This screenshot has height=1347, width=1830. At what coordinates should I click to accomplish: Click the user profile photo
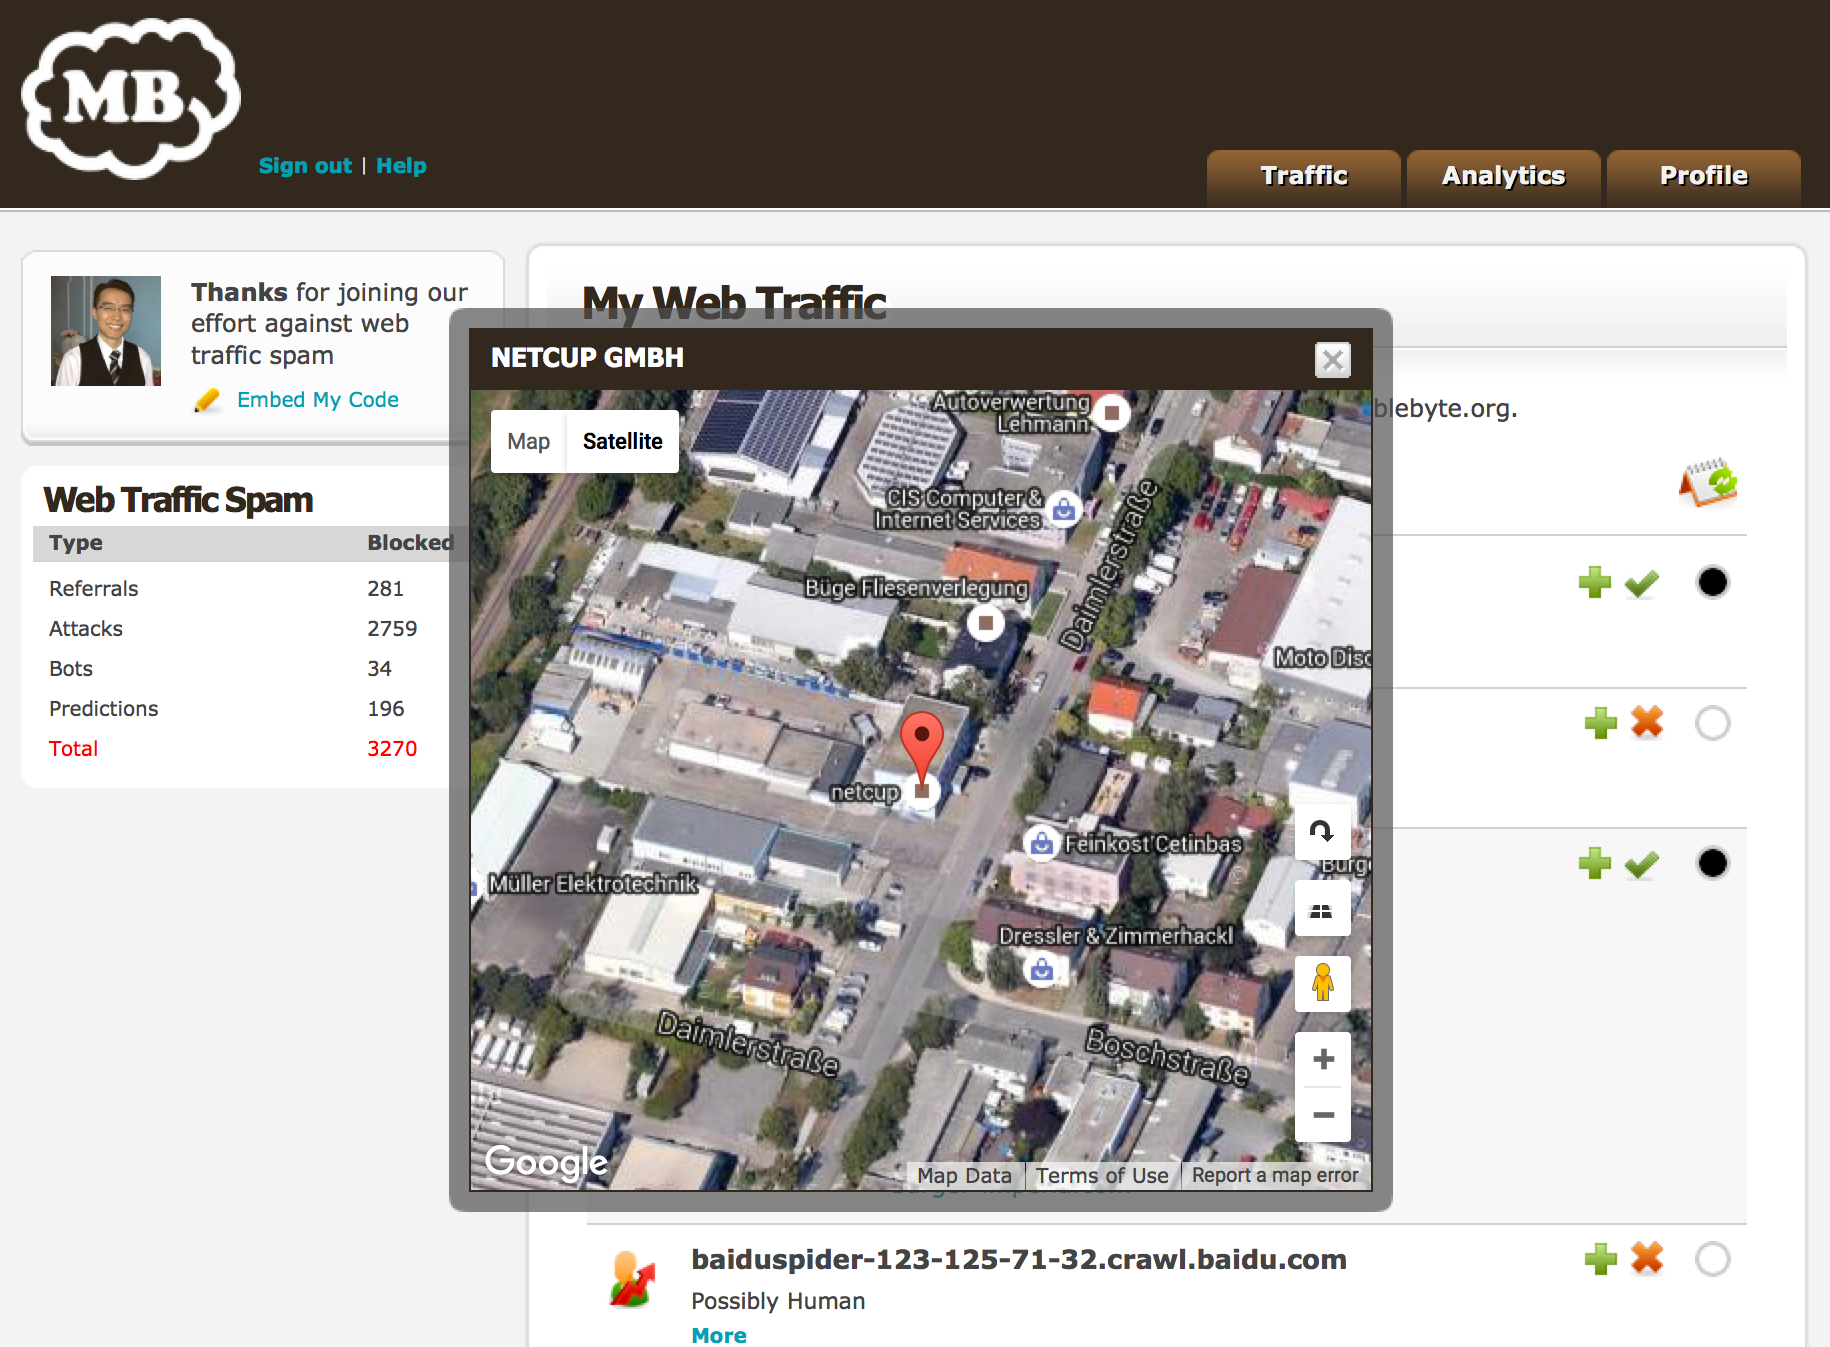click(106, 331)
